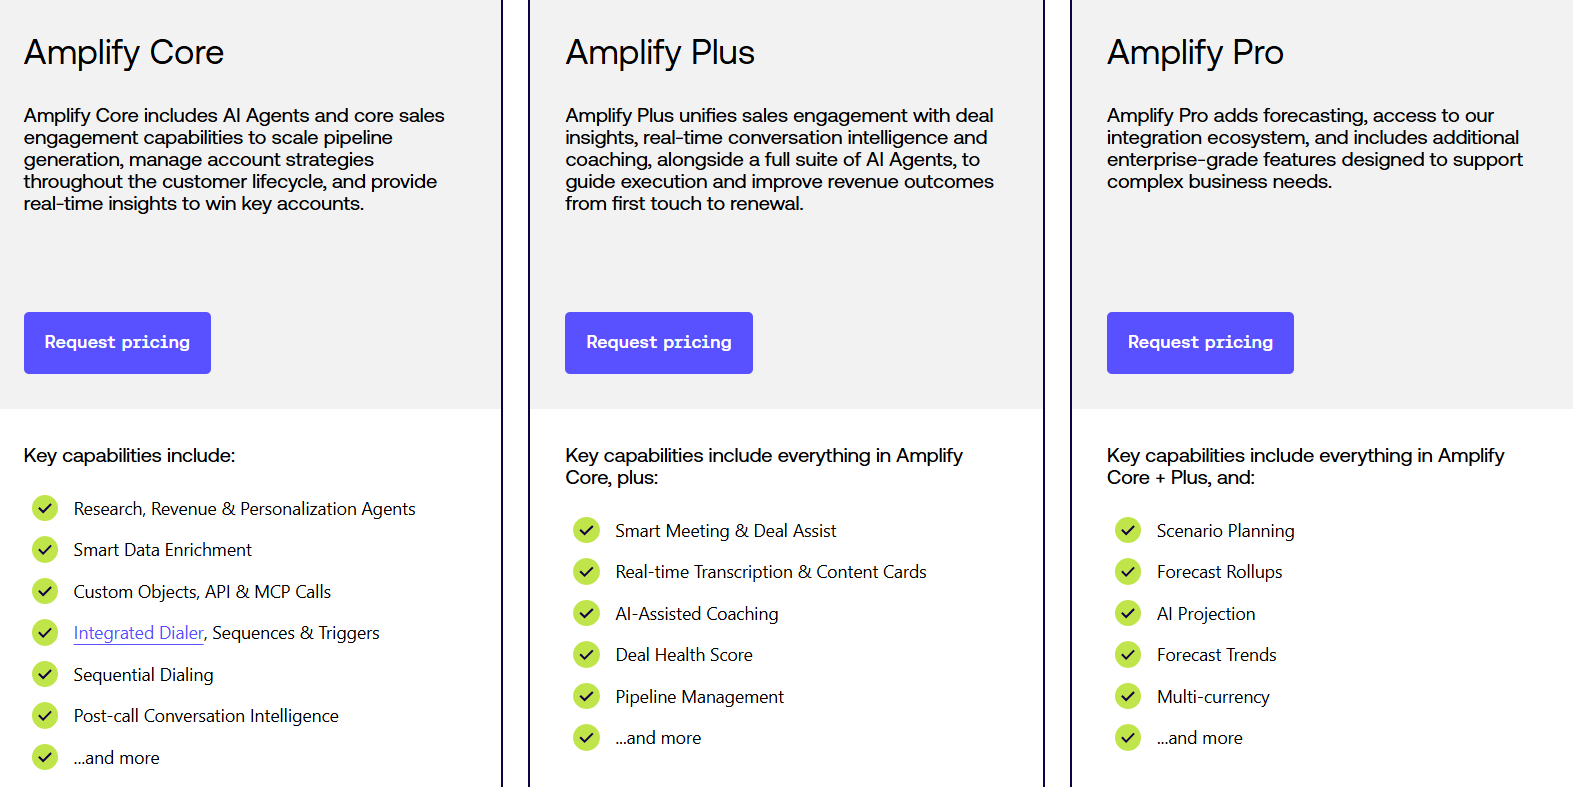Click the Smart Data Enrichment checkmark icon
This screenshot has height=787, width=1573.
45,549
